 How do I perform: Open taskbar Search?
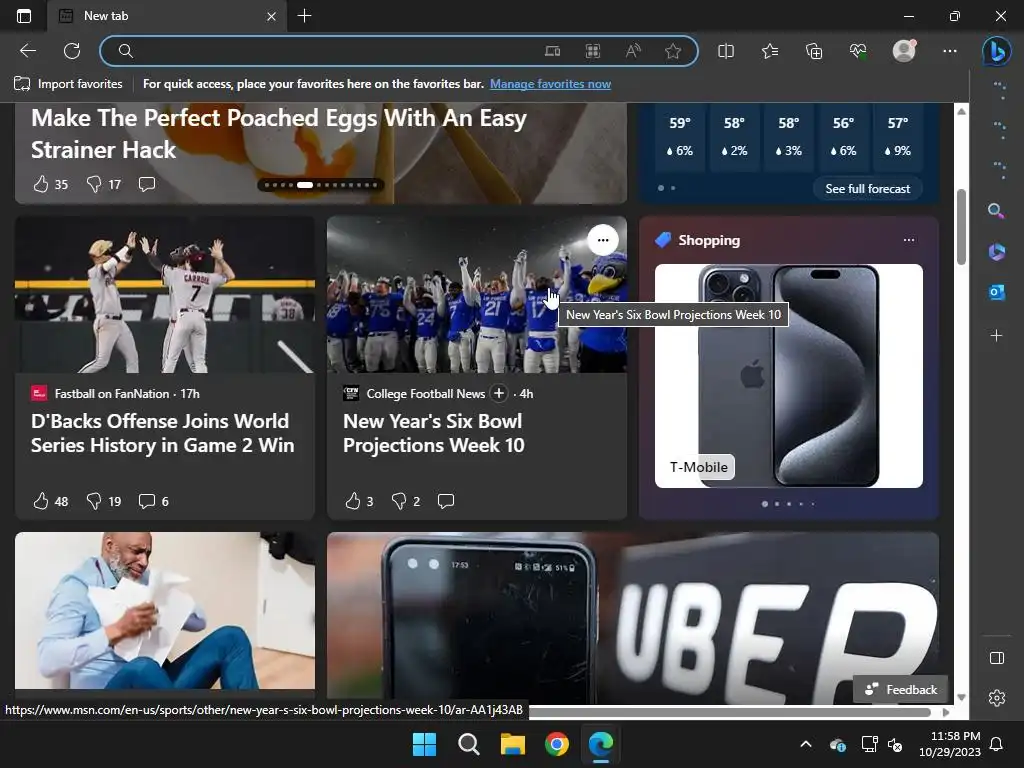coord(468,744)
